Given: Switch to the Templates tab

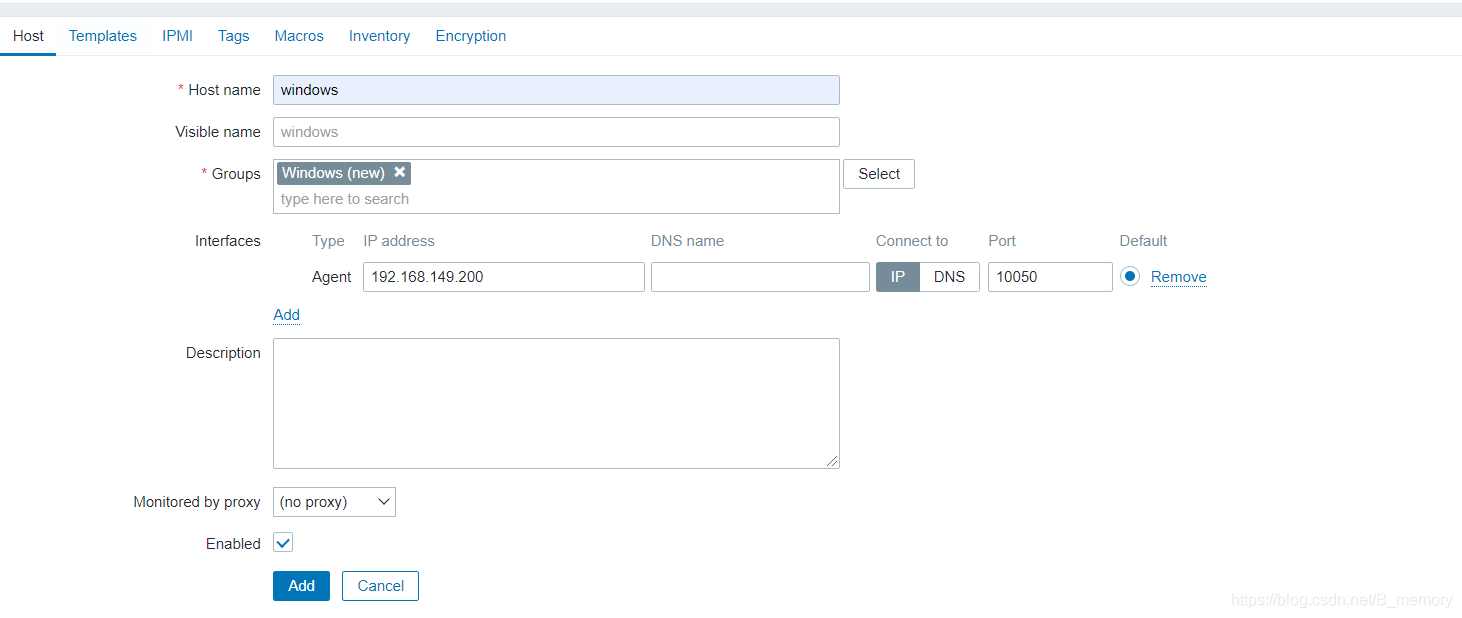Looking at the screenshot, I should pos(103,36).
